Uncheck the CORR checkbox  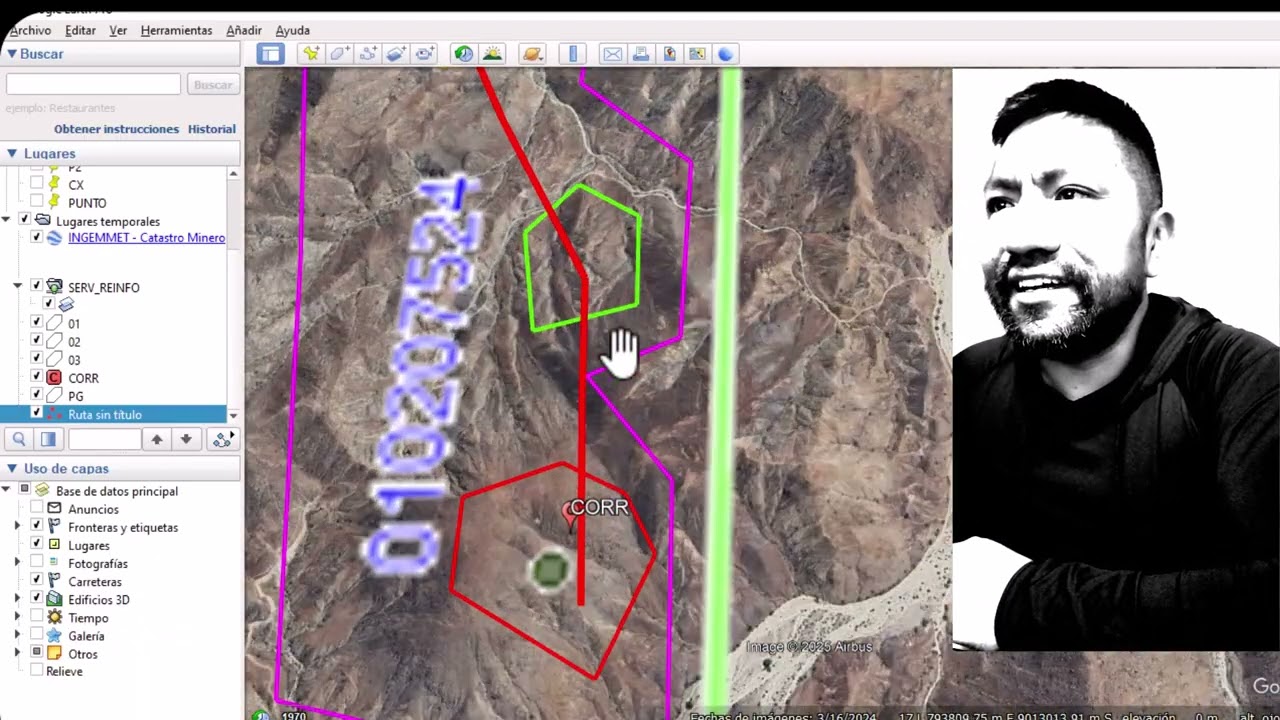[x=37, y=378]
